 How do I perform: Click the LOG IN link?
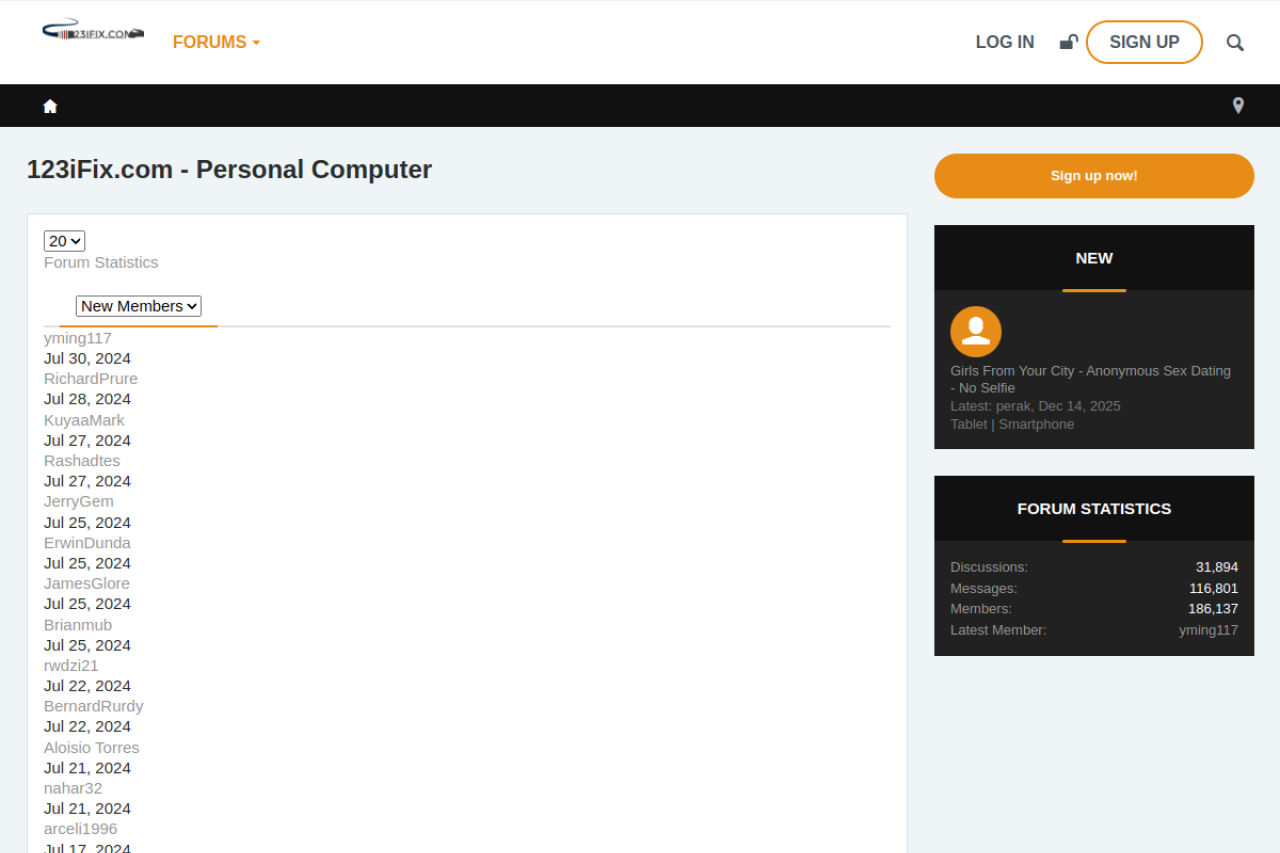click(x=1005, y=42)
